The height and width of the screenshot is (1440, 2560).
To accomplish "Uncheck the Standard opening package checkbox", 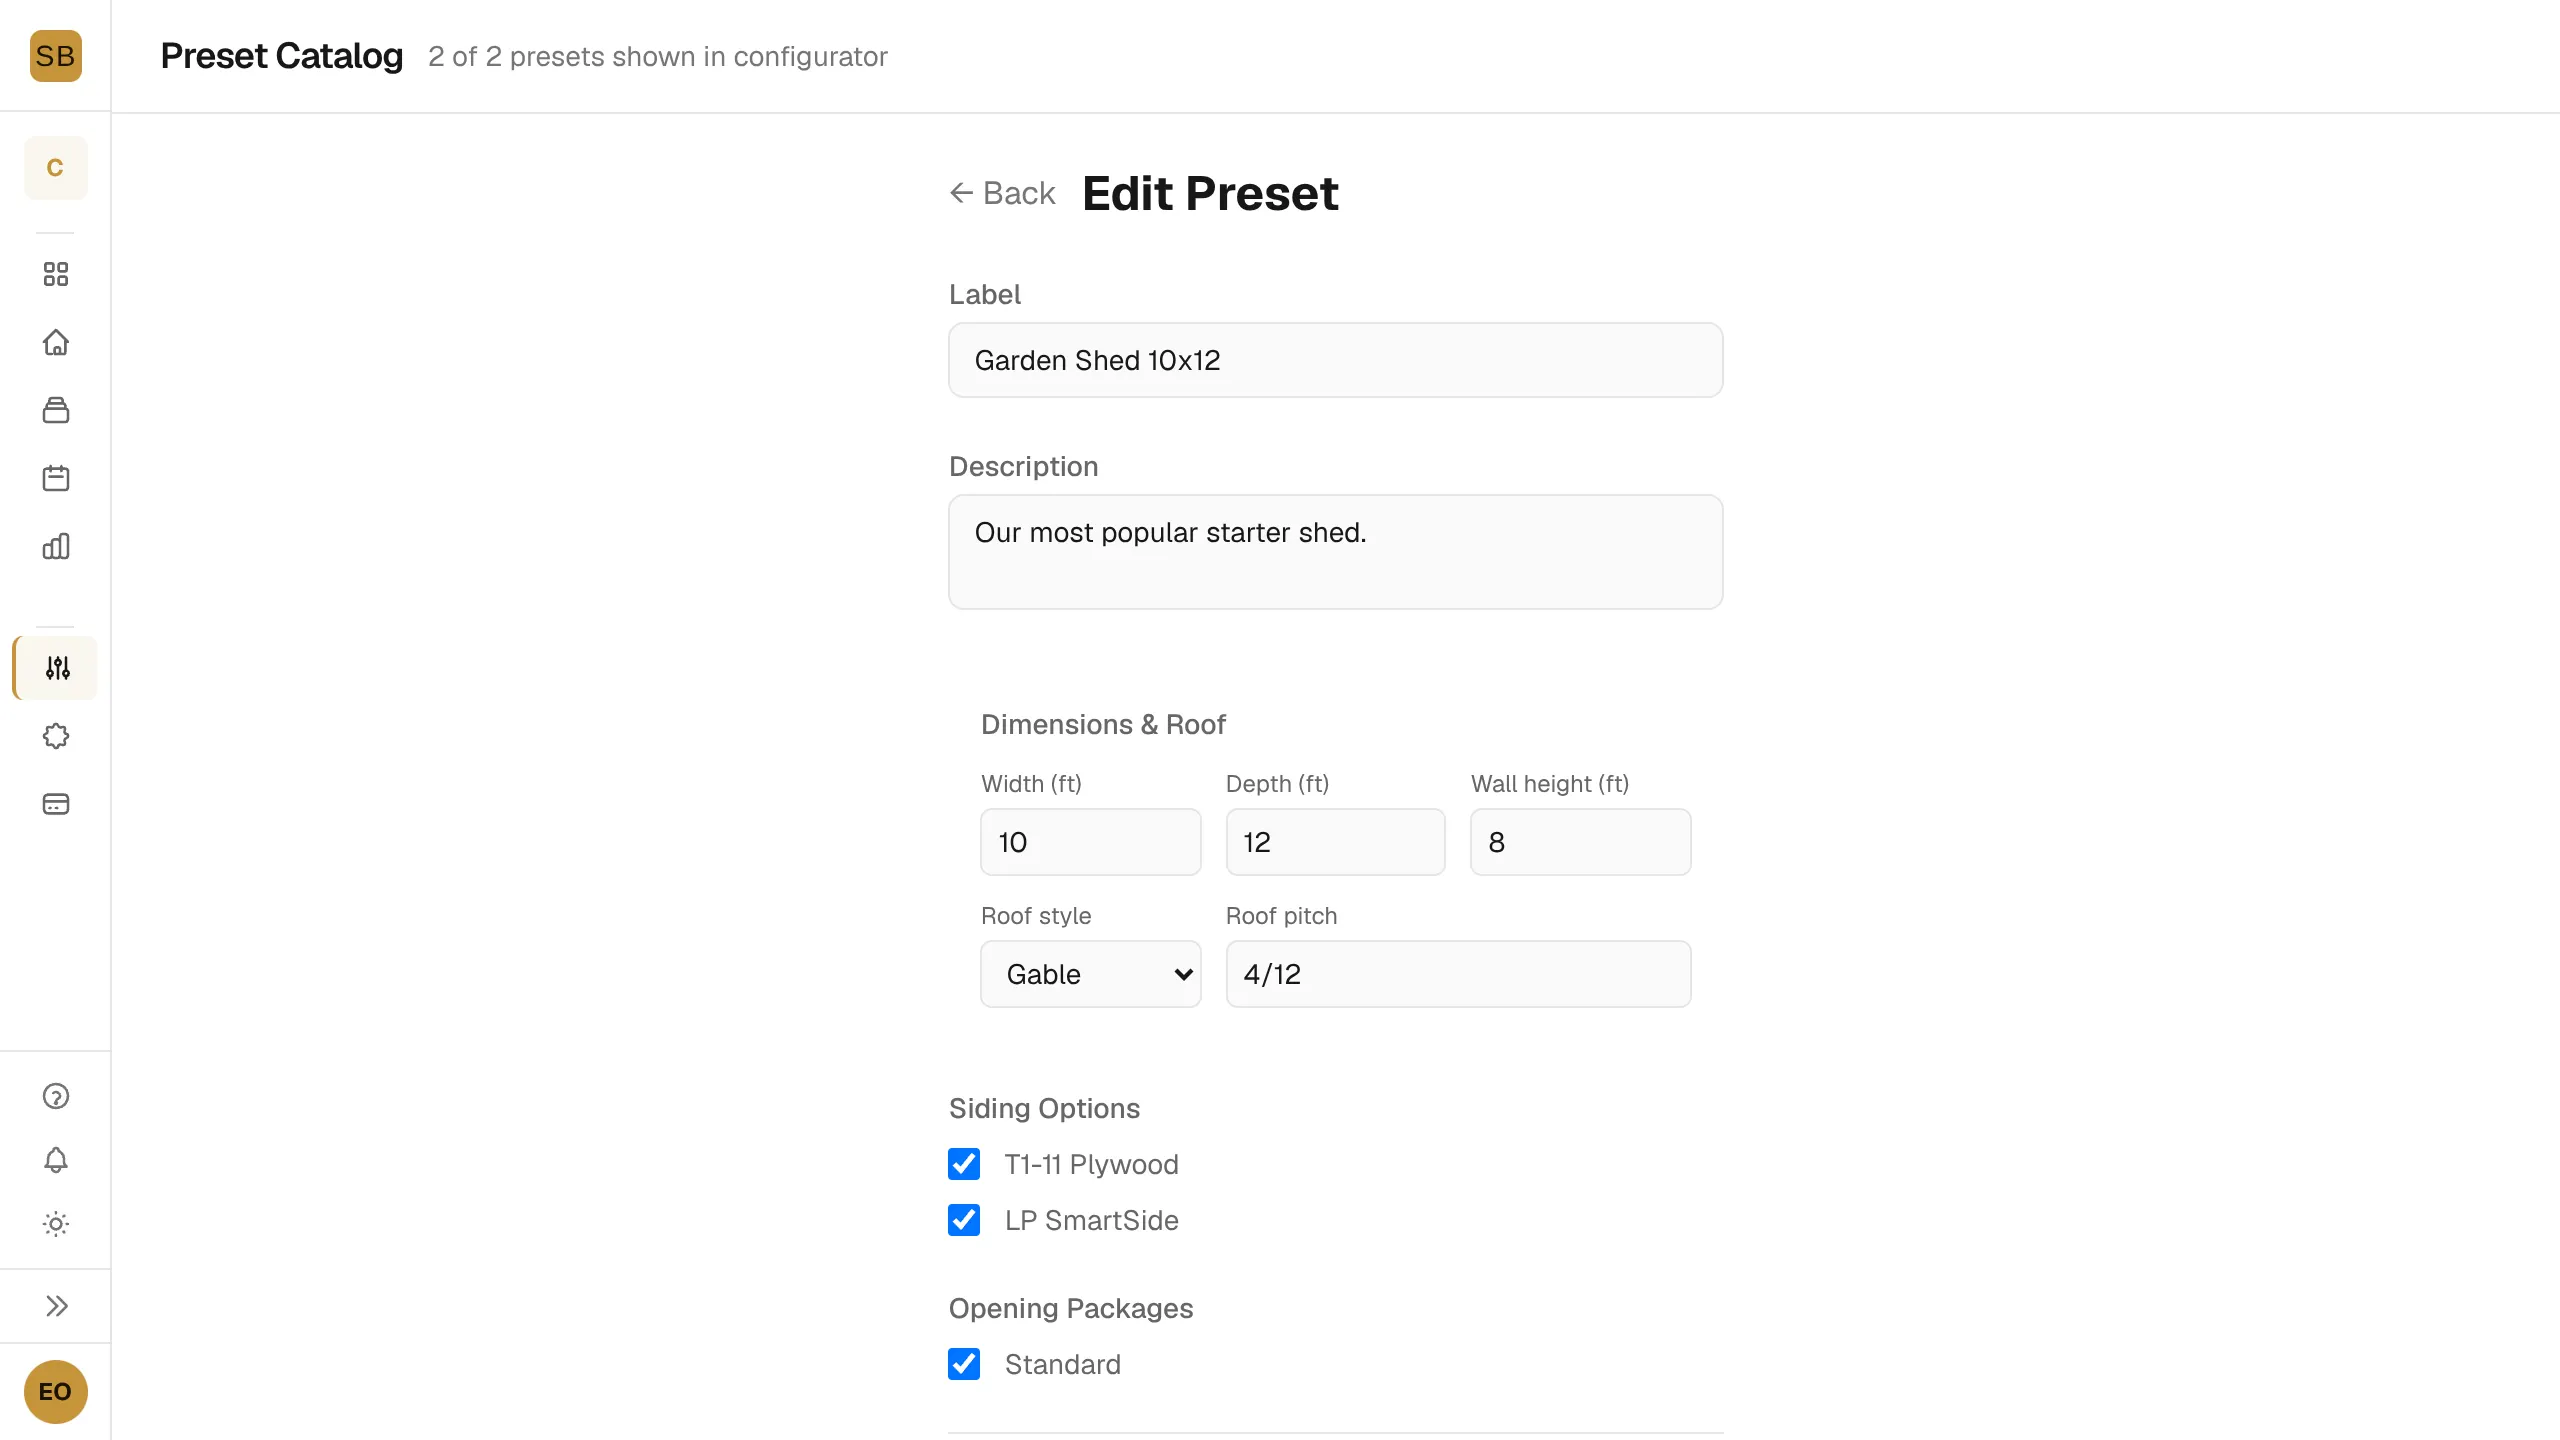I will pyautogui.click(x=964, y=1364).
